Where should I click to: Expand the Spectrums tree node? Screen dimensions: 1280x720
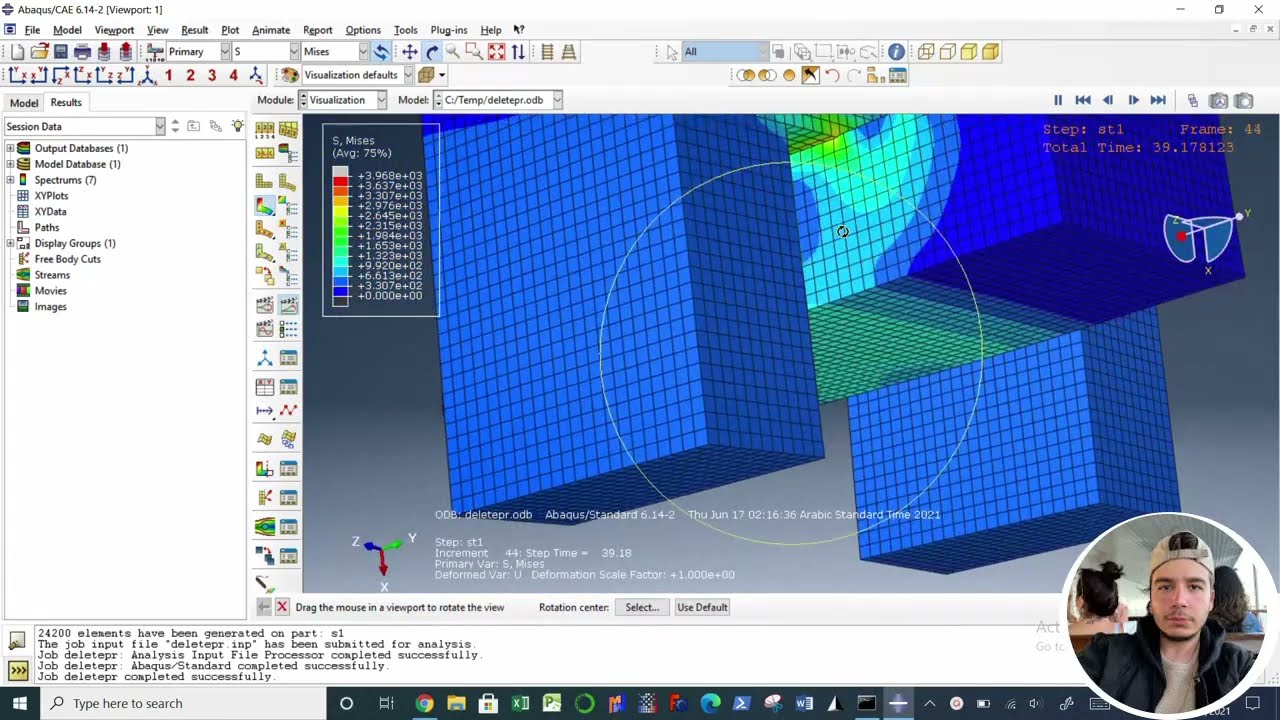[x=10, y=180]
